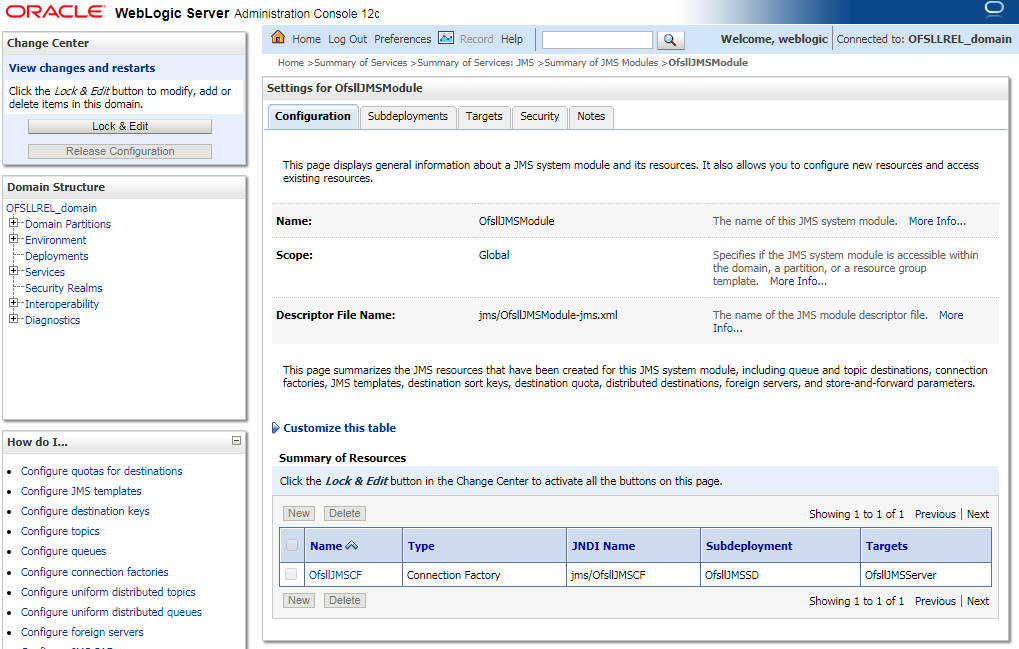Open Preferences from the toolbar
1019x649 pixels.
[402, 39]
